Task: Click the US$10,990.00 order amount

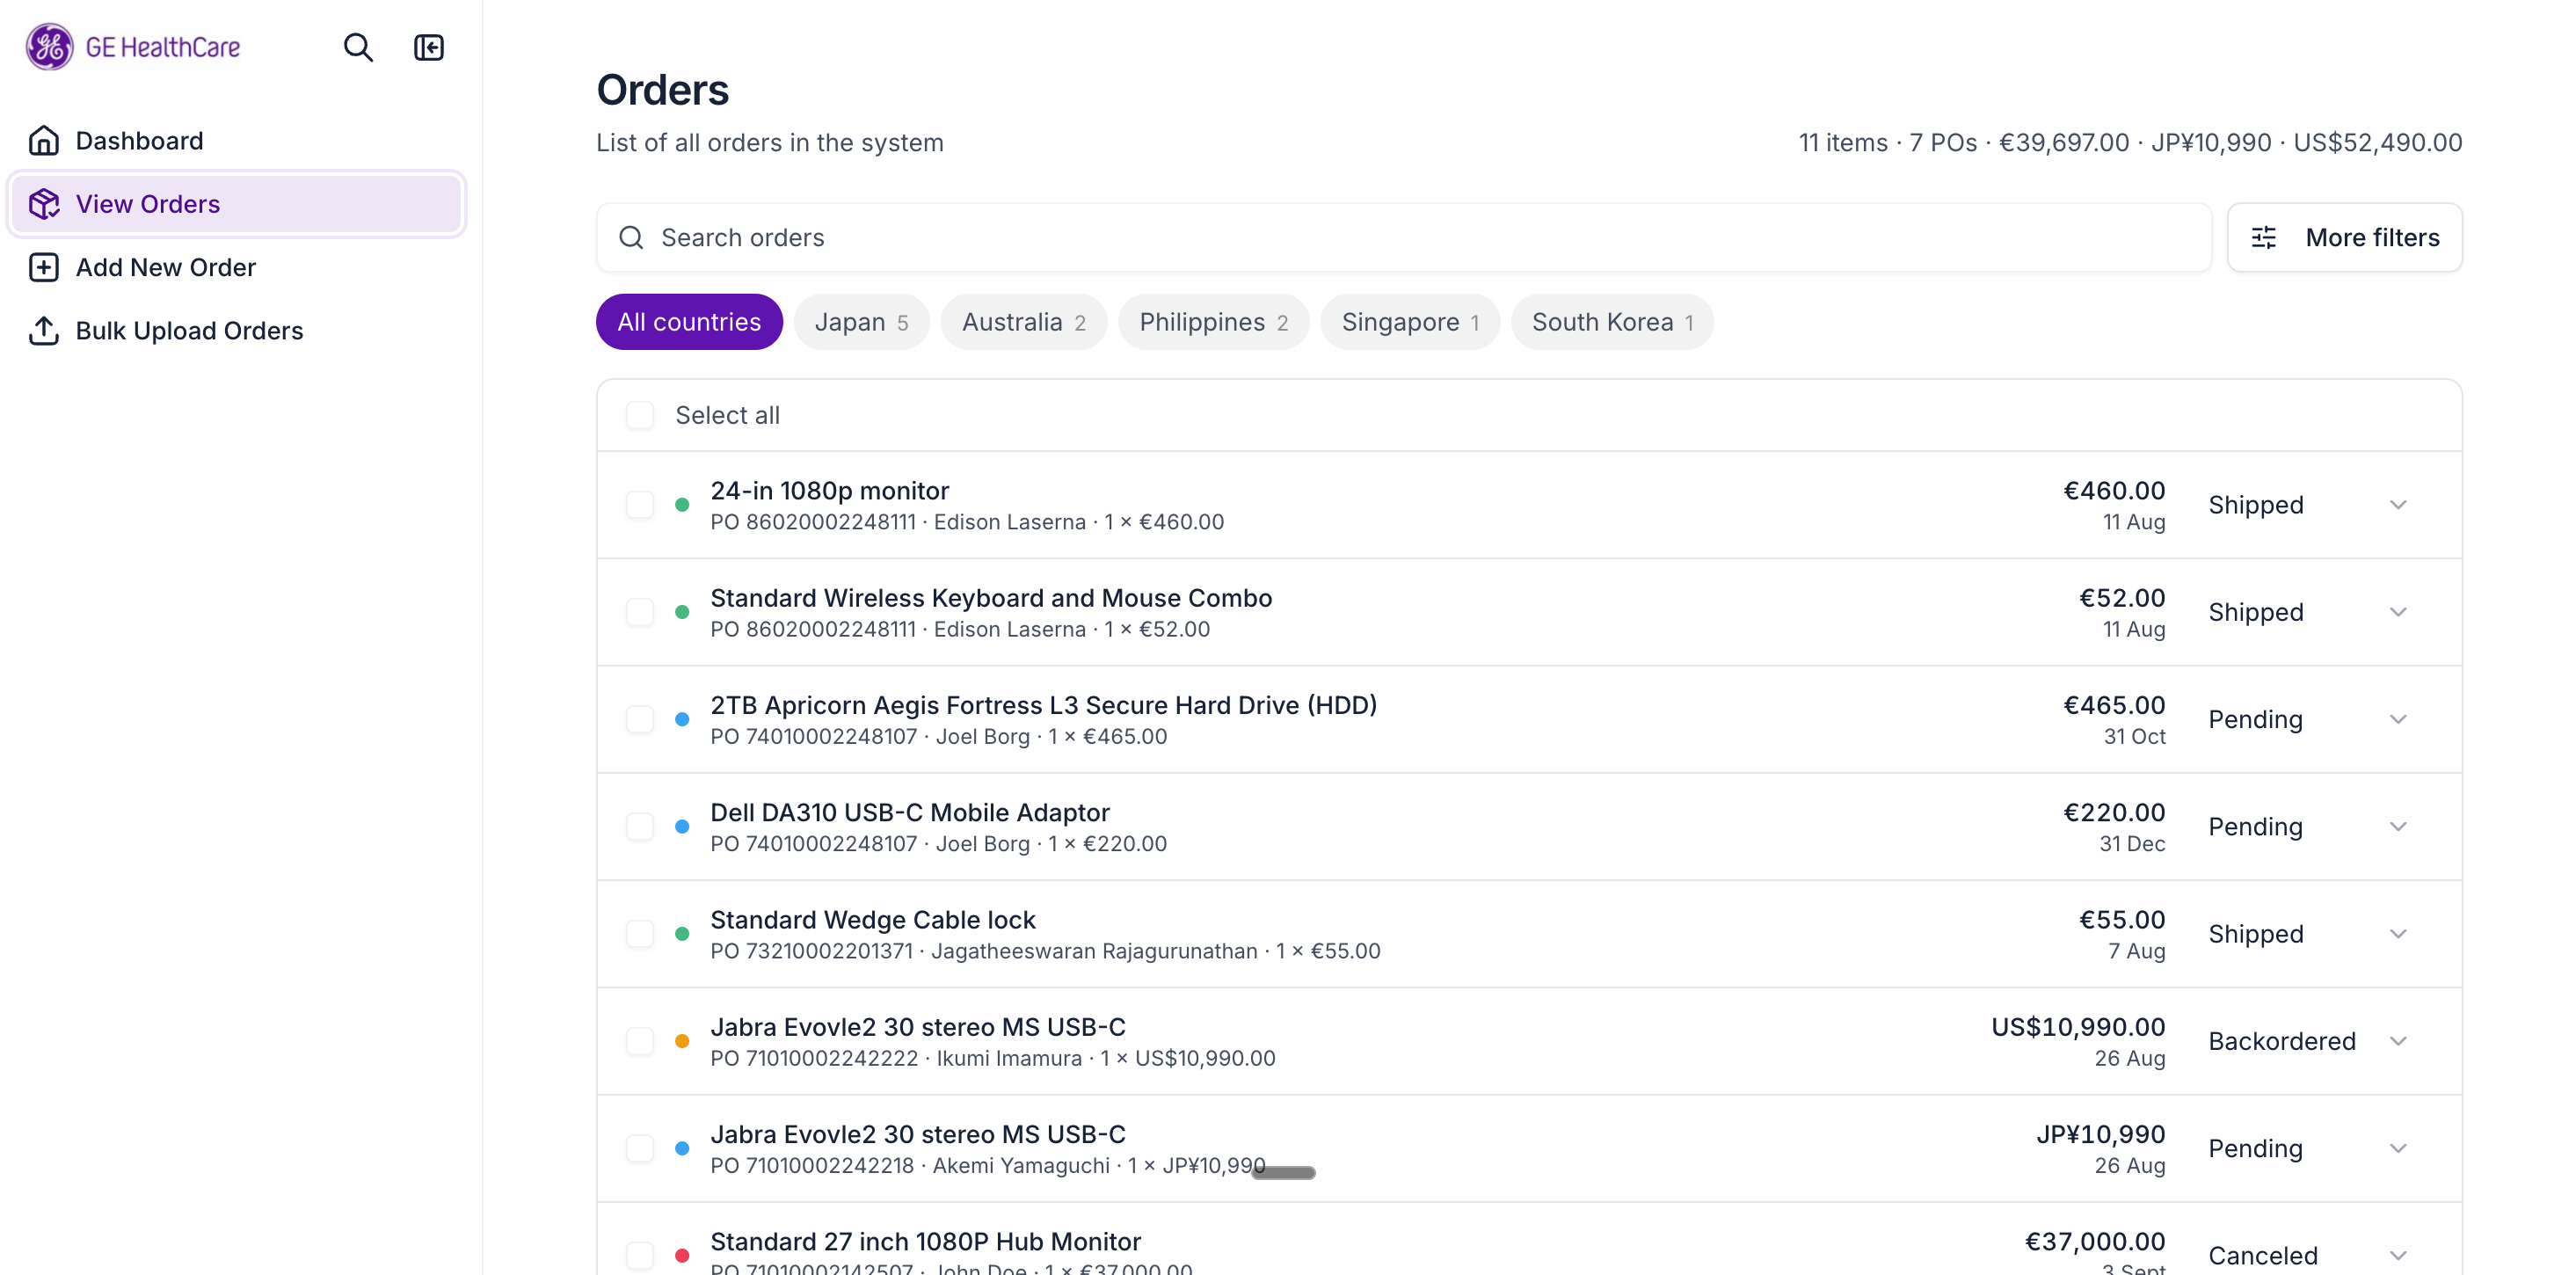Action: (x=2078, y=1027)
